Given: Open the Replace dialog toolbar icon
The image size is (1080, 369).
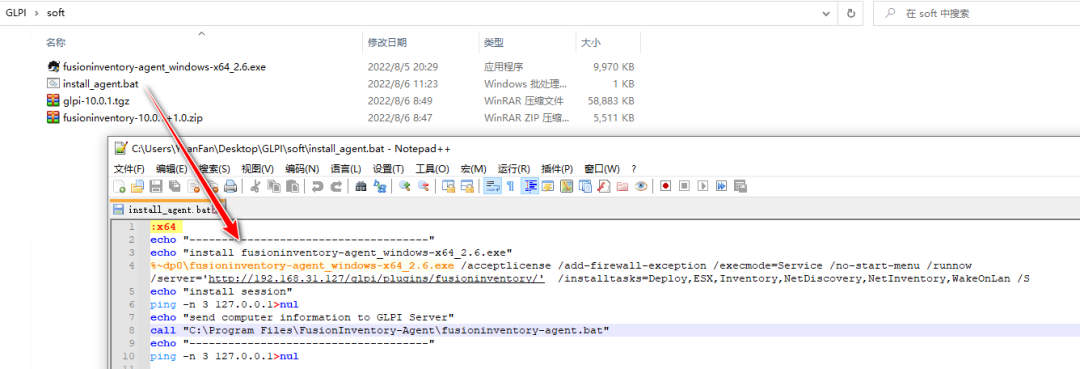Looking at the screenshot, I should pos(380,186).
